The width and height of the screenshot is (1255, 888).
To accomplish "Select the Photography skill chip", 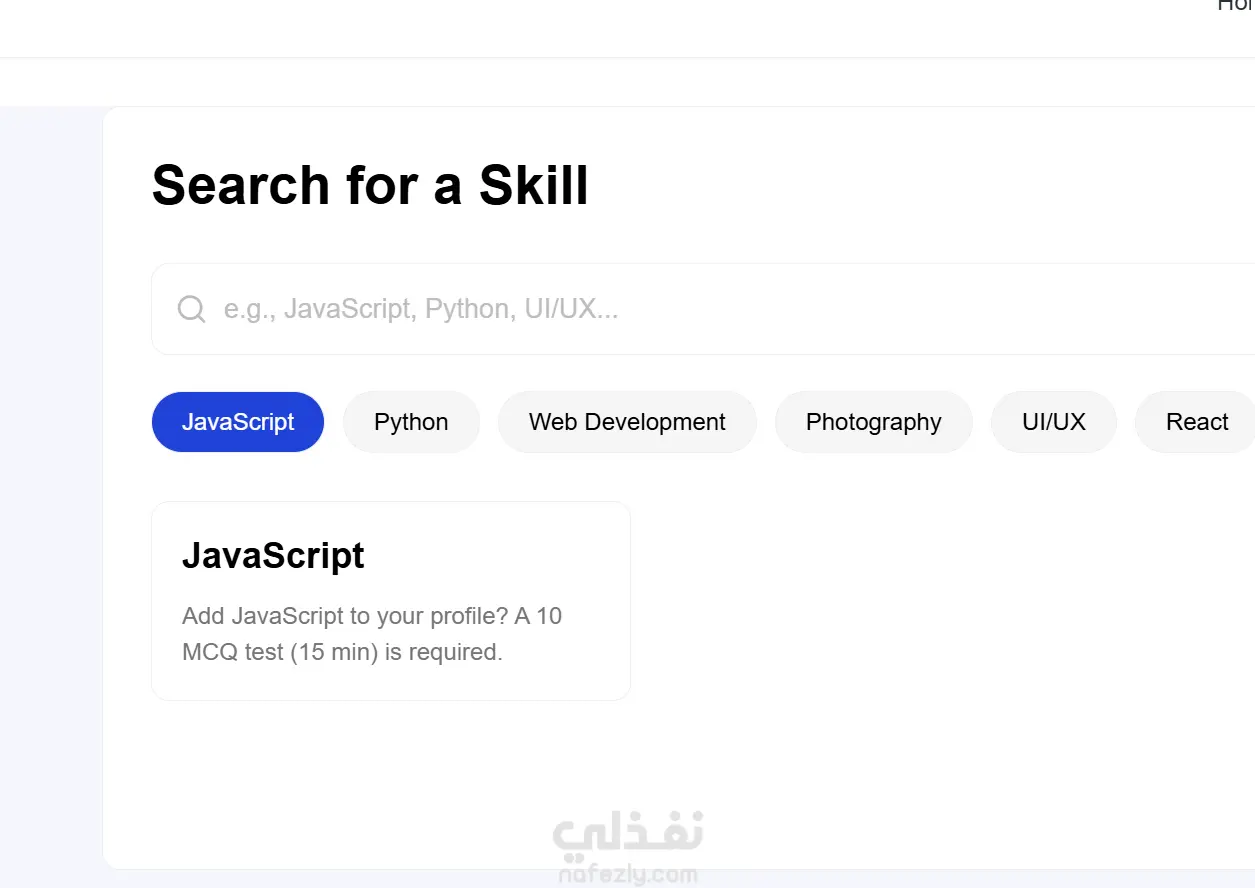I will [874, 422].
